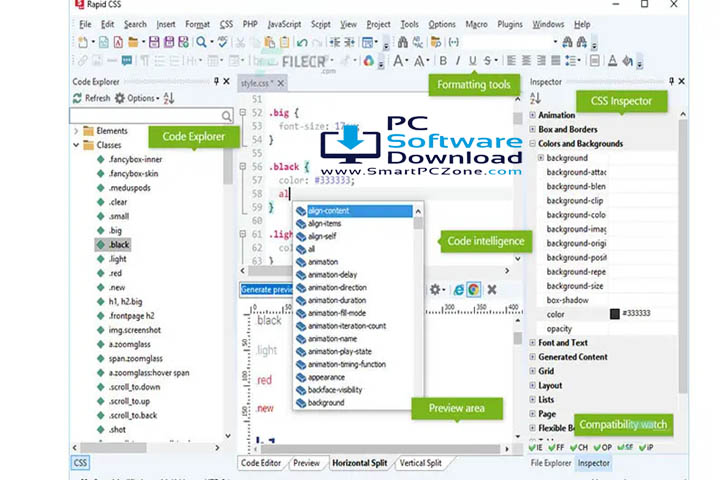Open the JavaScript menu
The image size is (720, 480).
coord(284,24)
